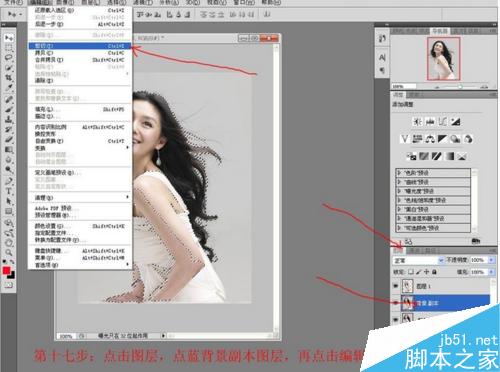The image size is (500, 372).
Task: Choose 合并拷贝 in the Edit menu
Action: click(x=80, y=60)
